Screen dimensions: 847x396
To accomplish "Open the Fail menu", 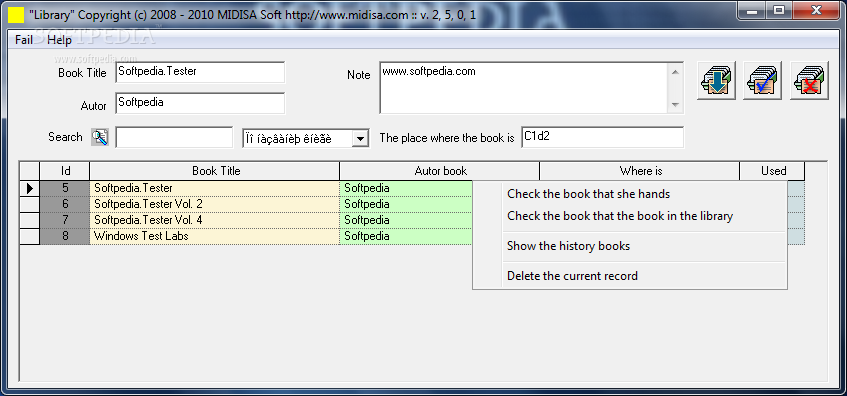I will (24, 40).
